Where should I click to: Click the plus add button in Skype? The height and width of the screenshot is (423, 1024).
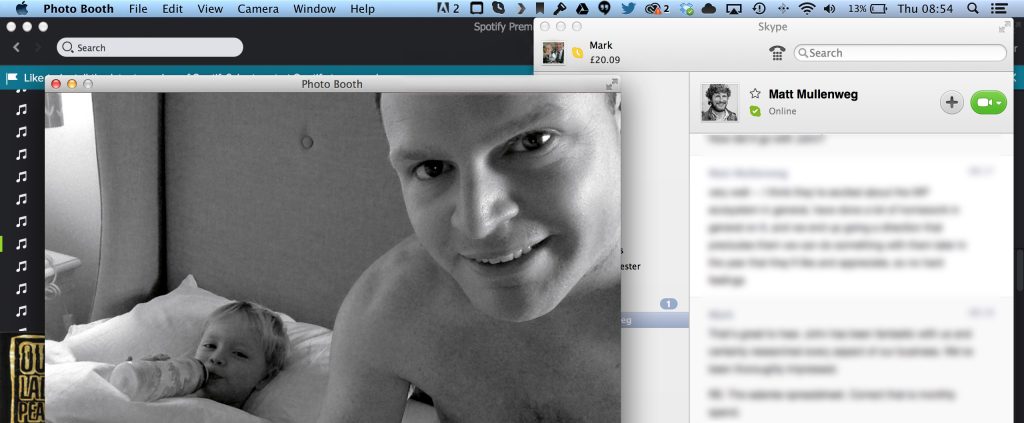(952, 102)
